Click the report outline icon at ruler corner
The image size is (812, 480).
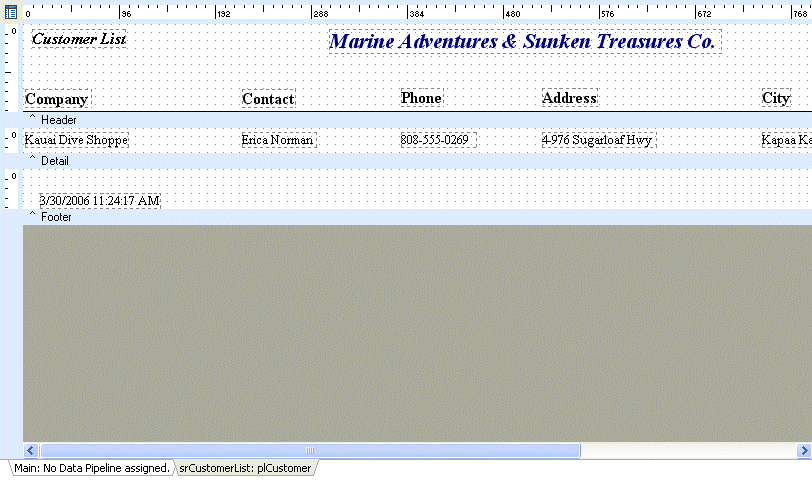pos(10,12)
